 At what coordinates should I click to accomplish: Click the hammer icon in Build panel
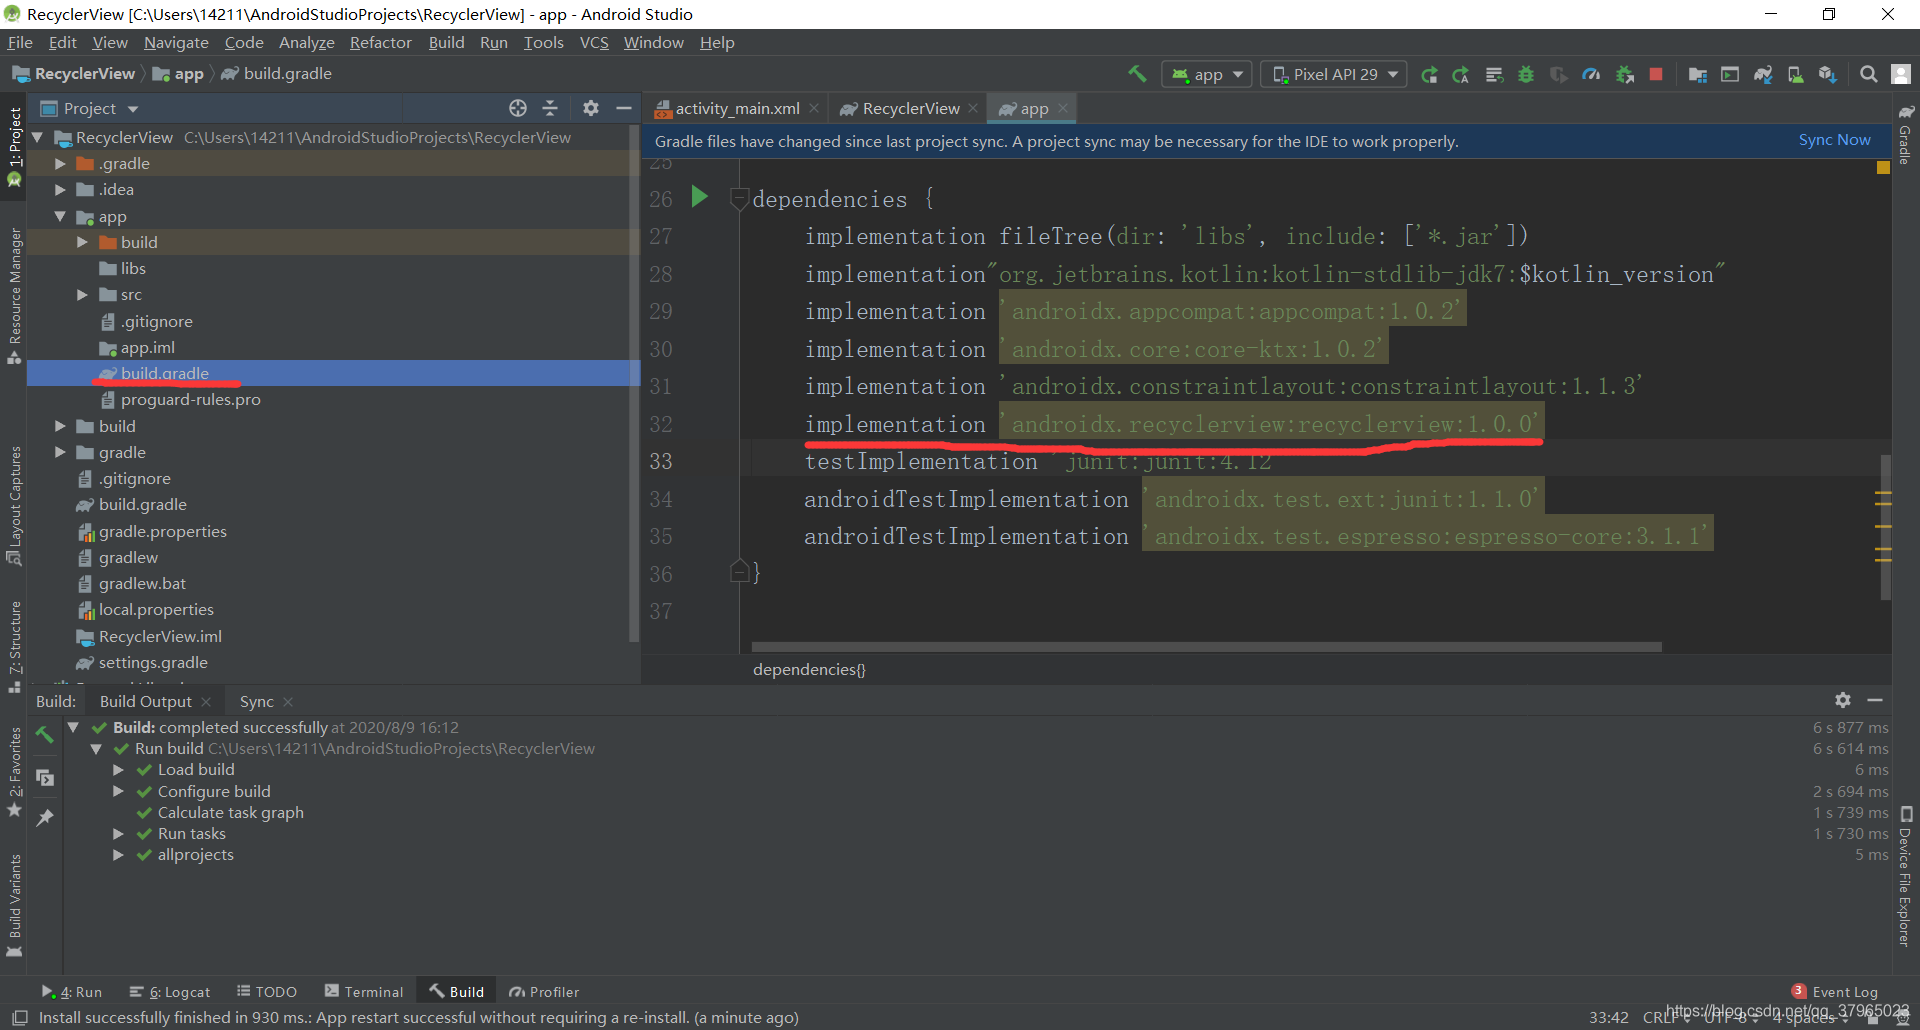coord(44,734)
